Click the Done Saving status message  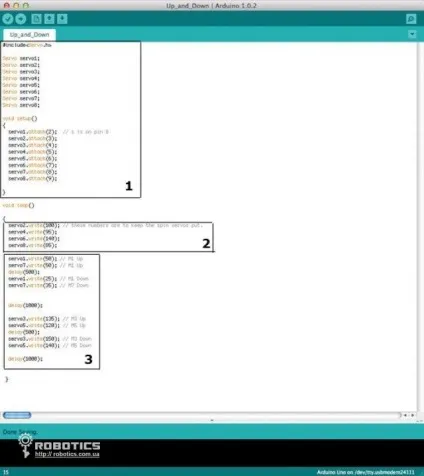click(x=20, y=432)
